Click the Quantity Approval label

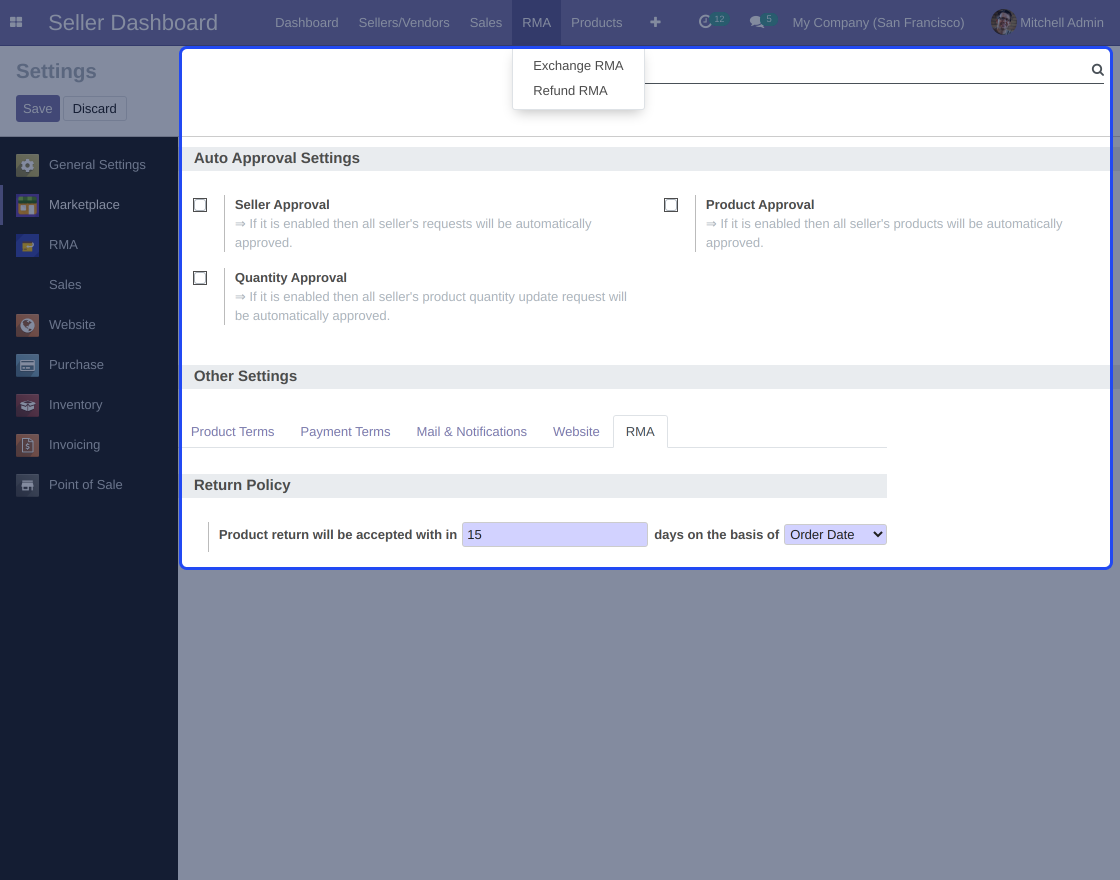point(291,278)
